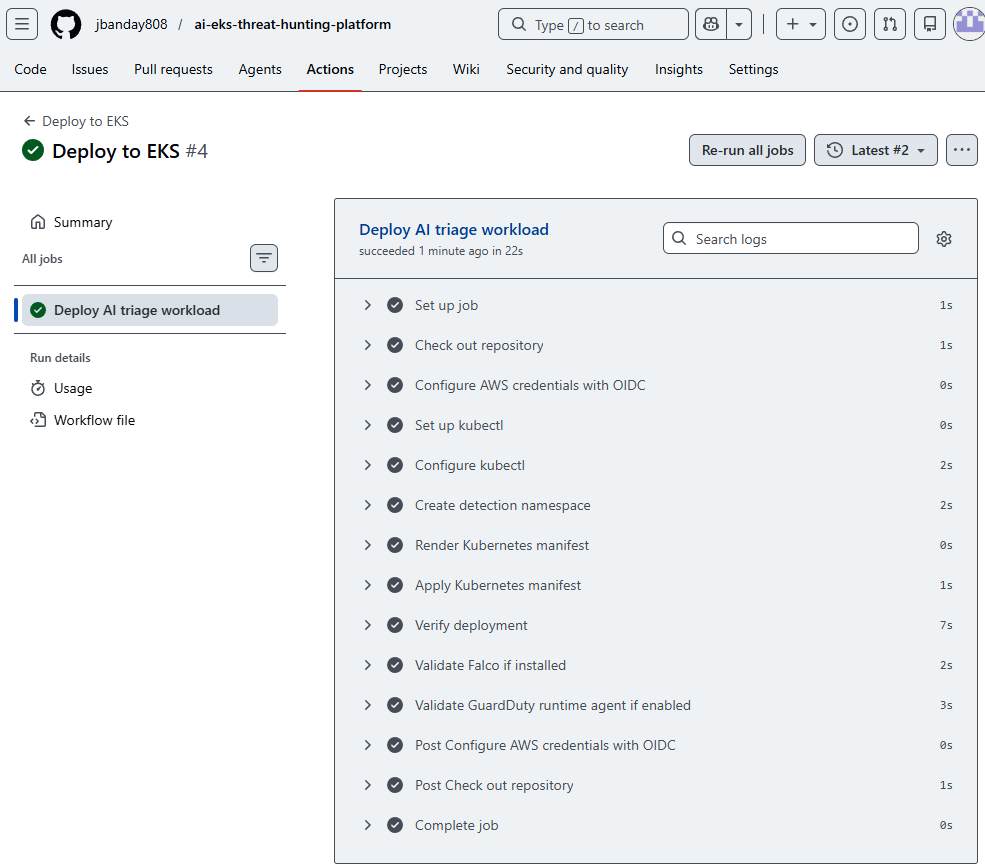Expand Post Check out repository step

click(656, 785)
